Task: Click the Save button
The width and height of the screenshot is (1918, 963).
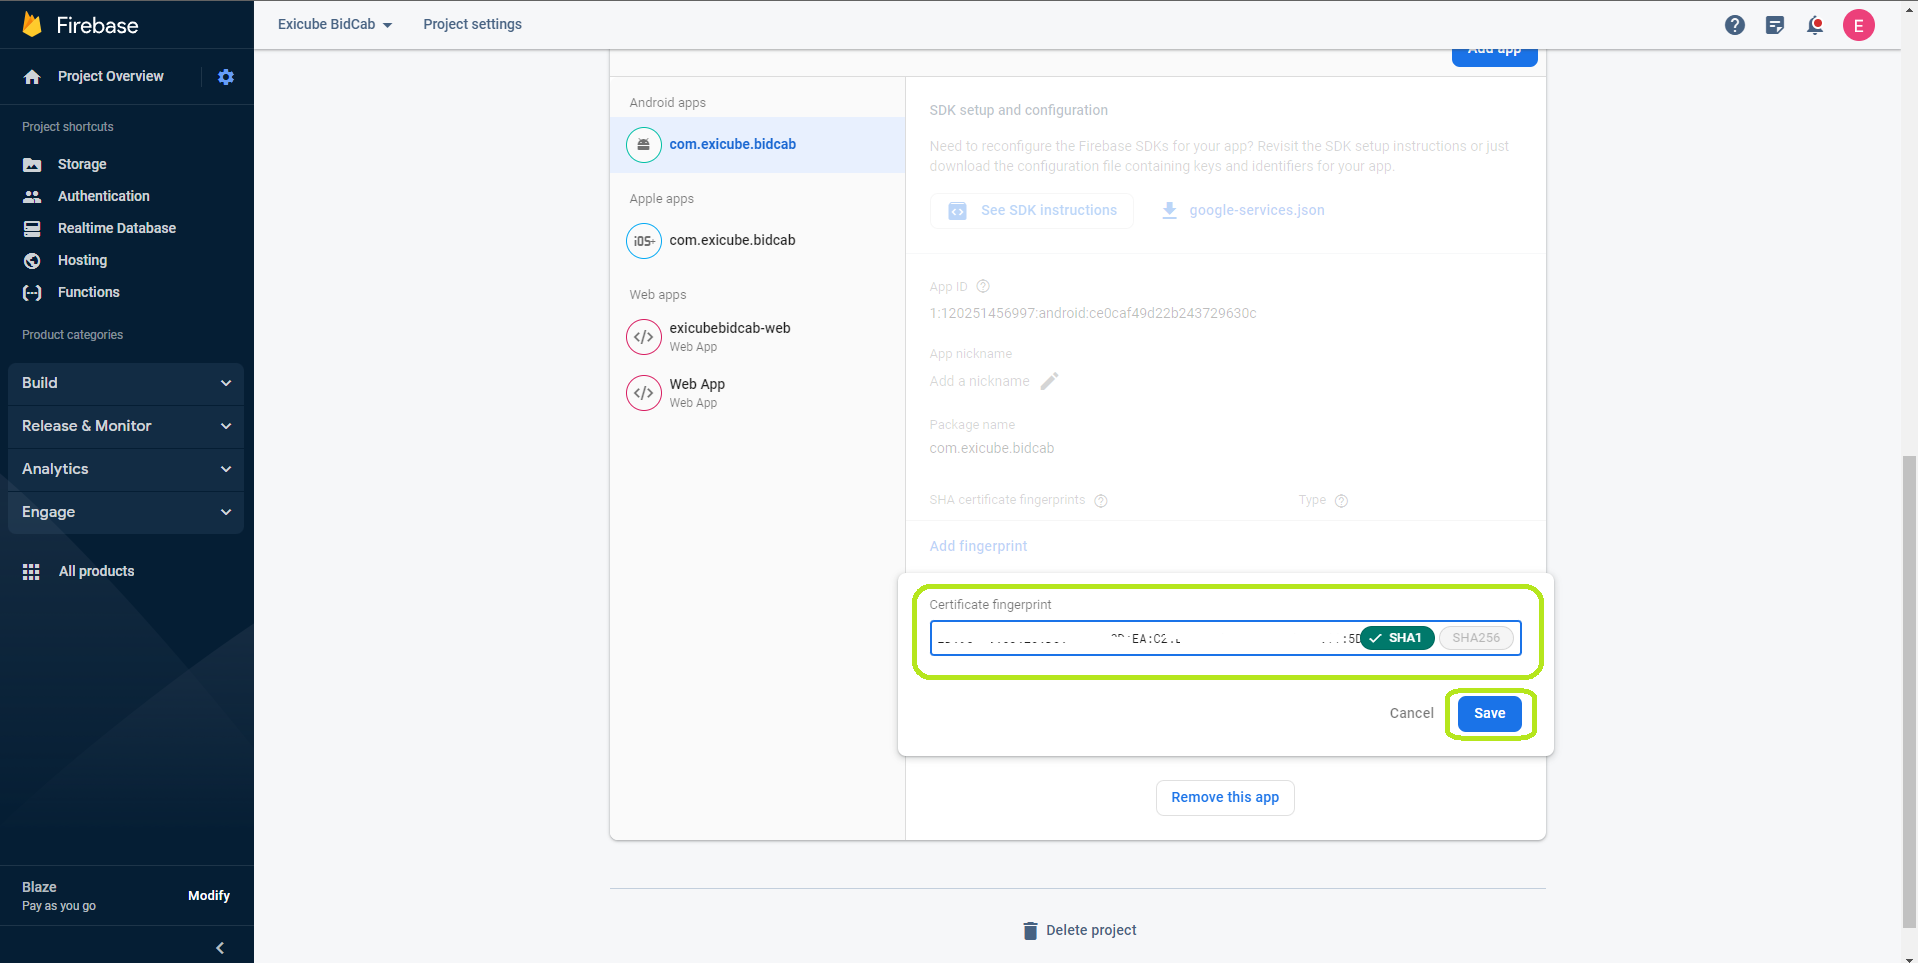Action: point(1489,713)
